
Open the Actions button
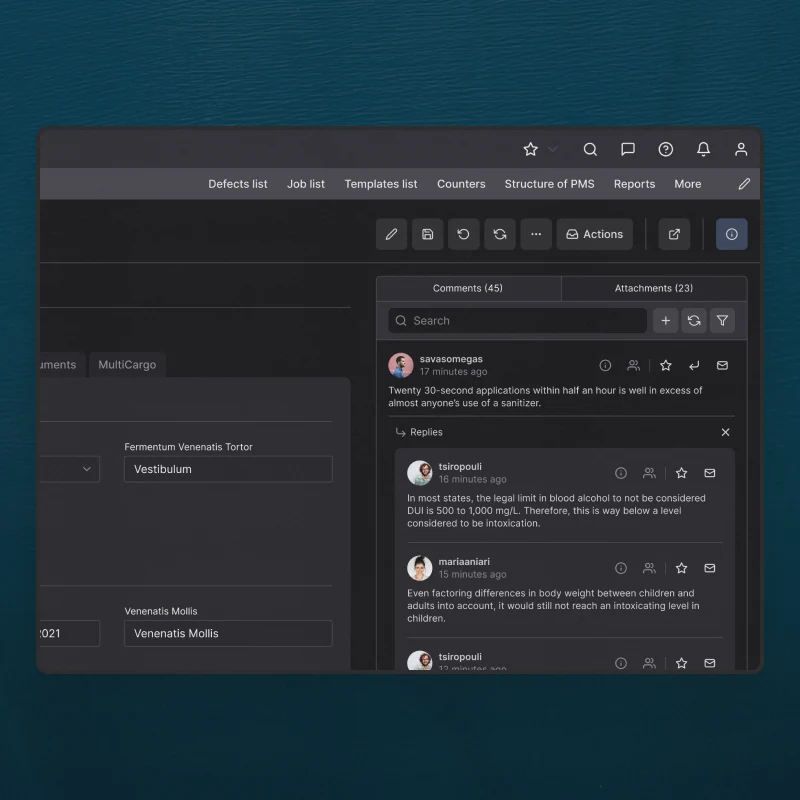click(x=594, y=234)
